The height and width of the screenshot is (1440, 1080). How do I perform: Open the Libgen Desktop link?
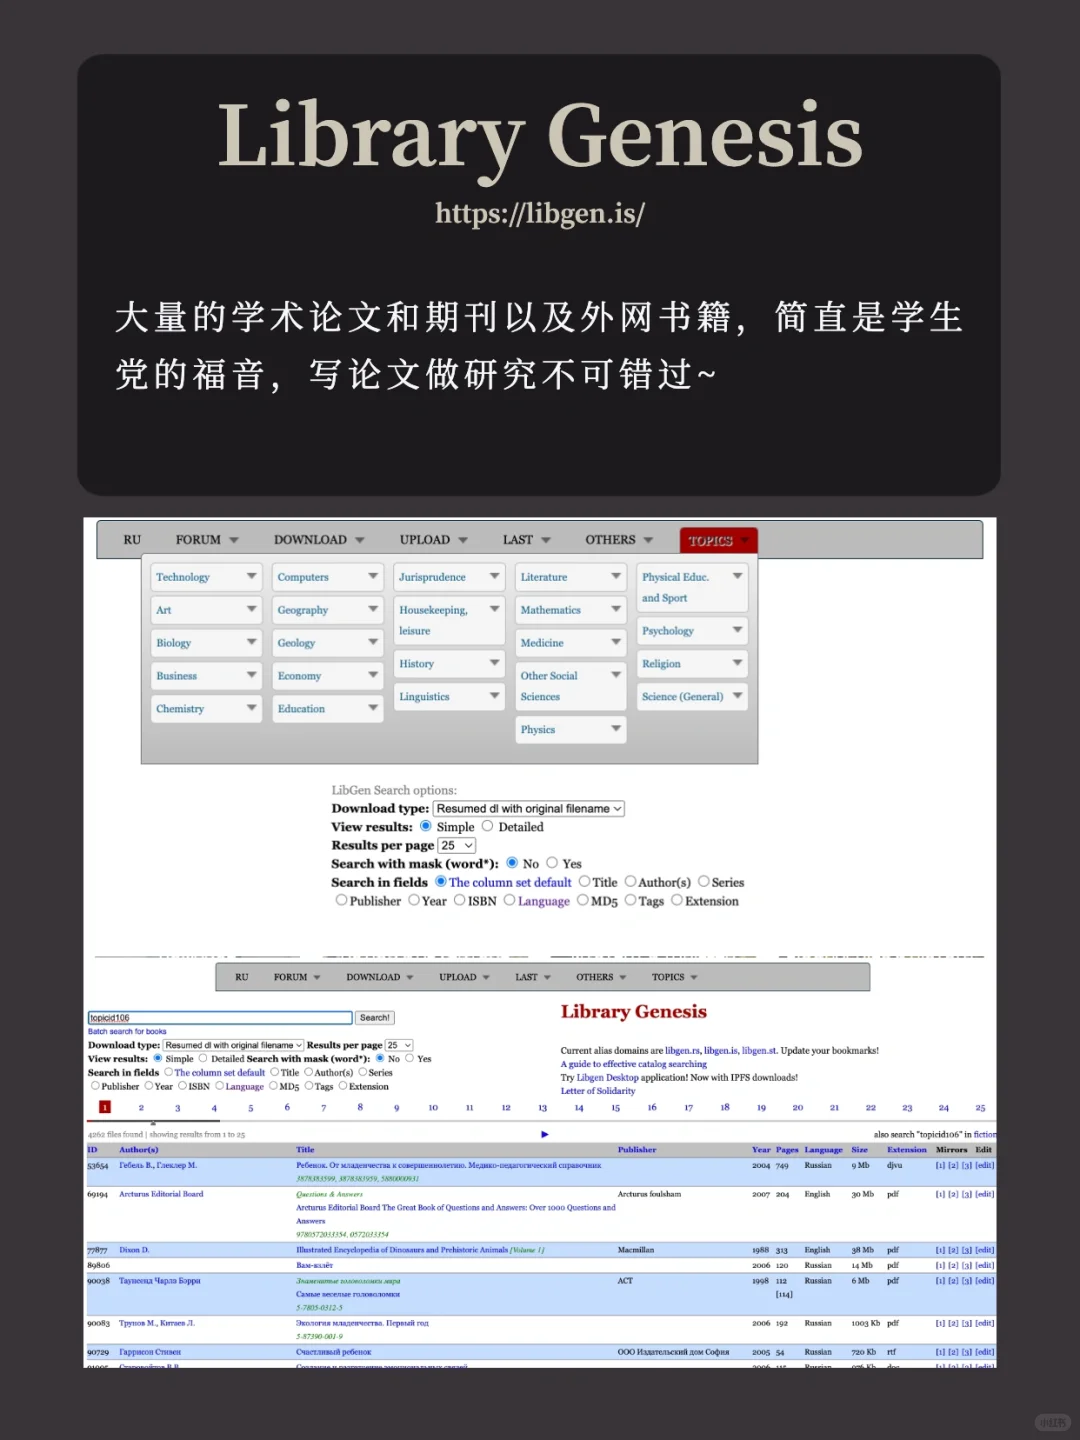tap(607, 1078)
